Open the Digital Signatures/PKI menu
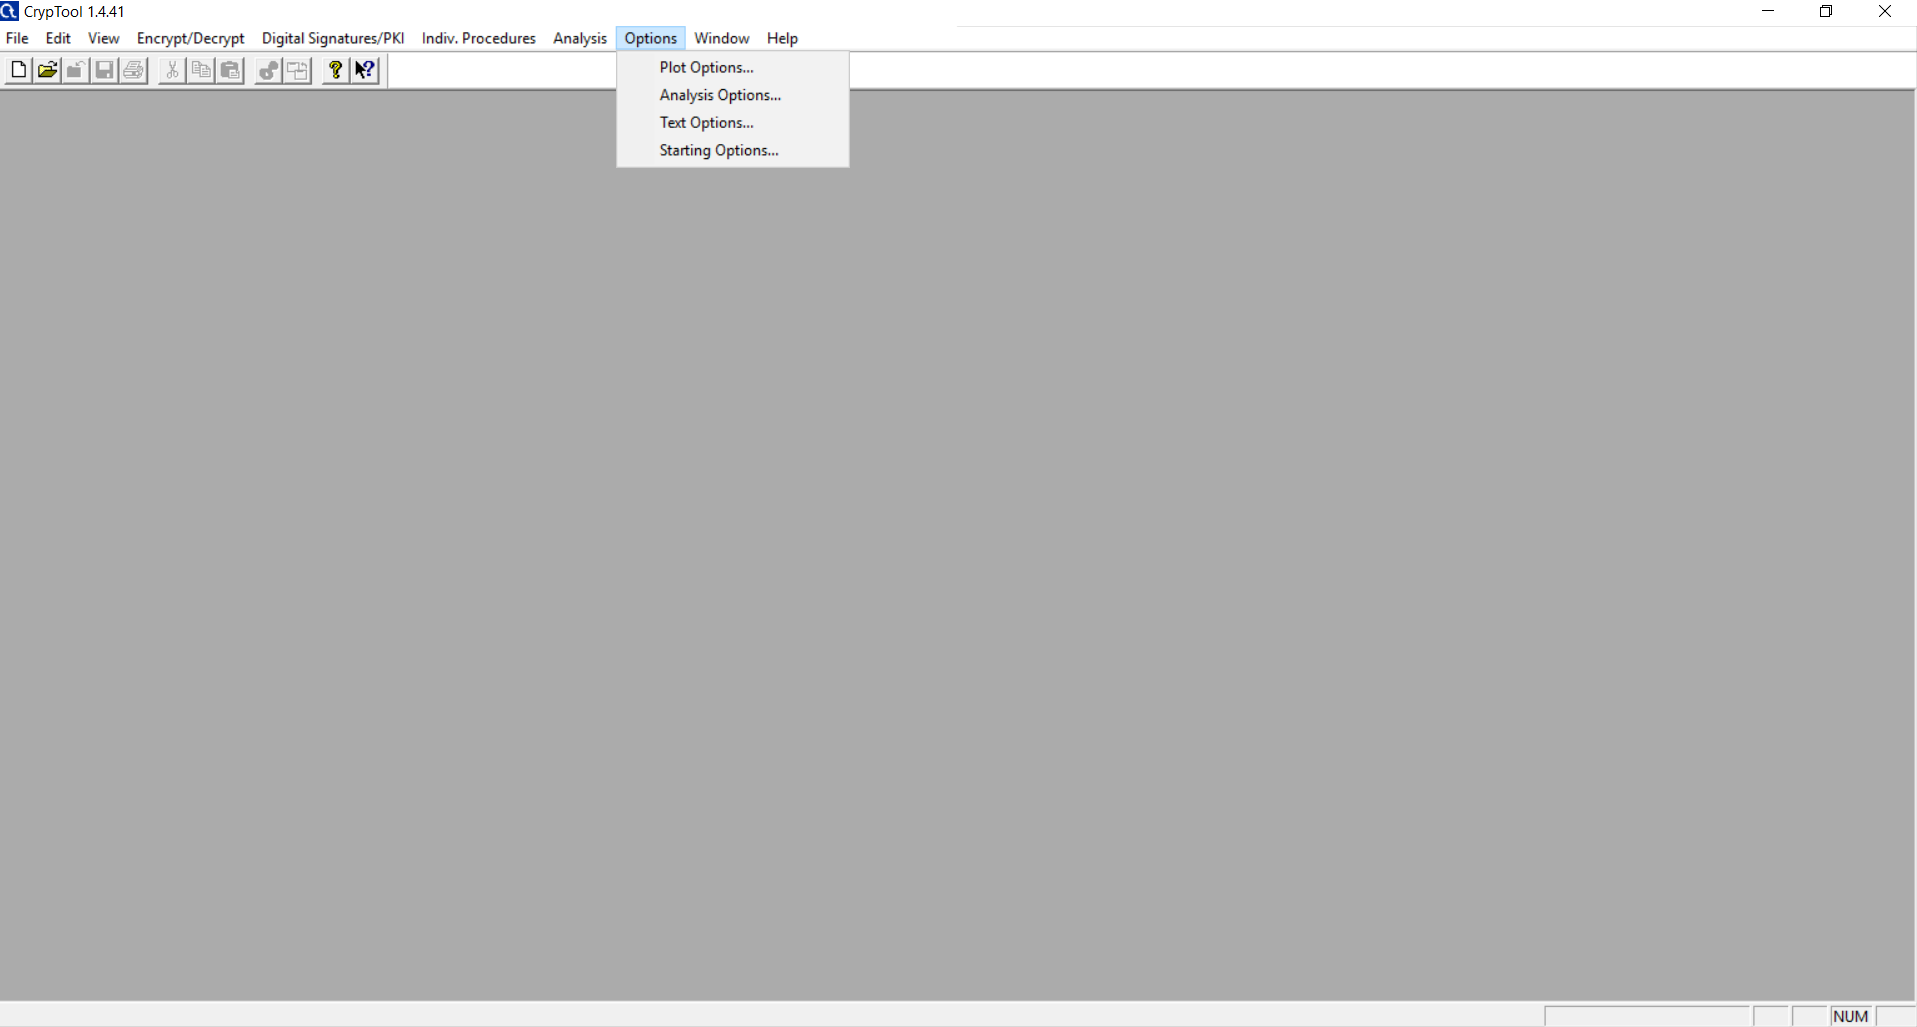The height and width of the screenshot is (1027, 1917). click(333, 38)
